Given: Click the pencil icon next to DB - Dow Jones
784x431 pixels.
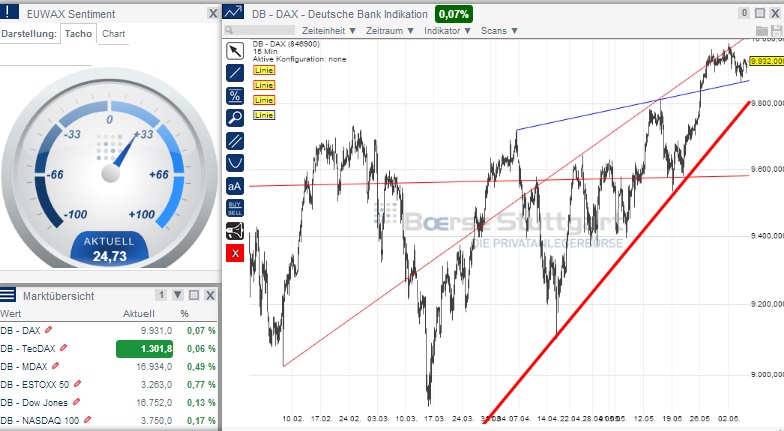Looking at the screenshot, I should [x=76, y=402].
